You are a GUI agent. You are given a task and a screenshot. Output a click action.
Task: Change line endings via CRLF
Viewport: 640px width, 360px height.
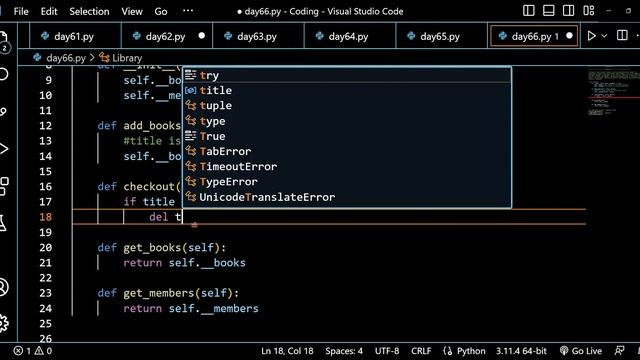(x=421, y=351)
